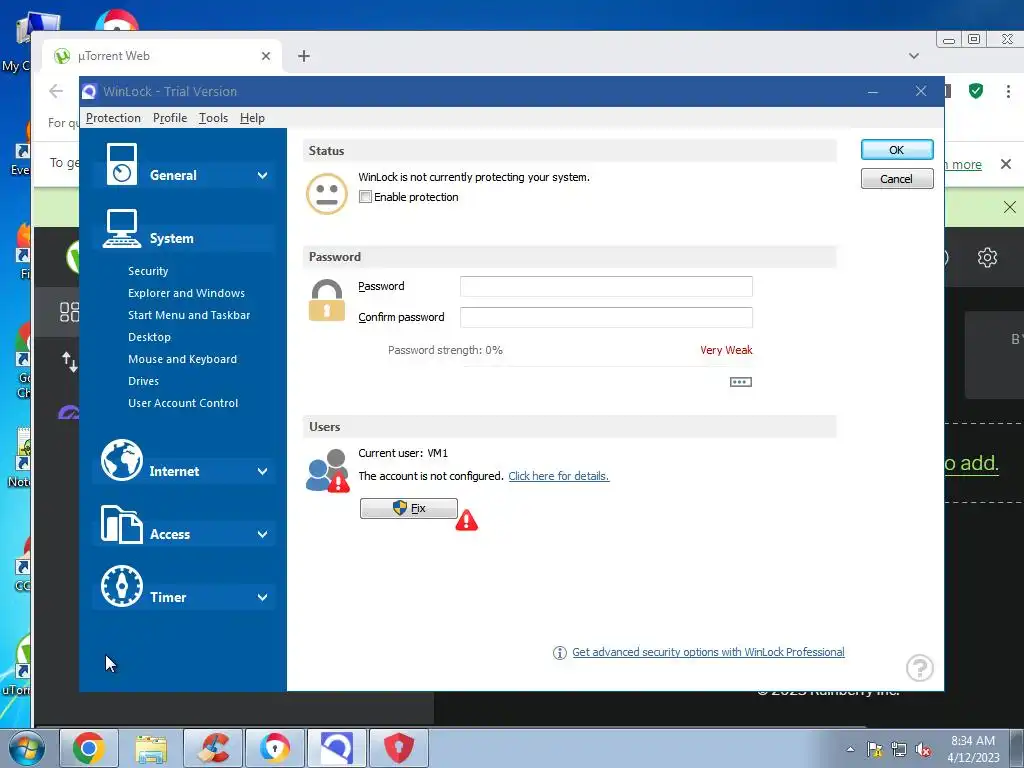
Task: Click the password keyboard icon button
Action: [741, 382]
